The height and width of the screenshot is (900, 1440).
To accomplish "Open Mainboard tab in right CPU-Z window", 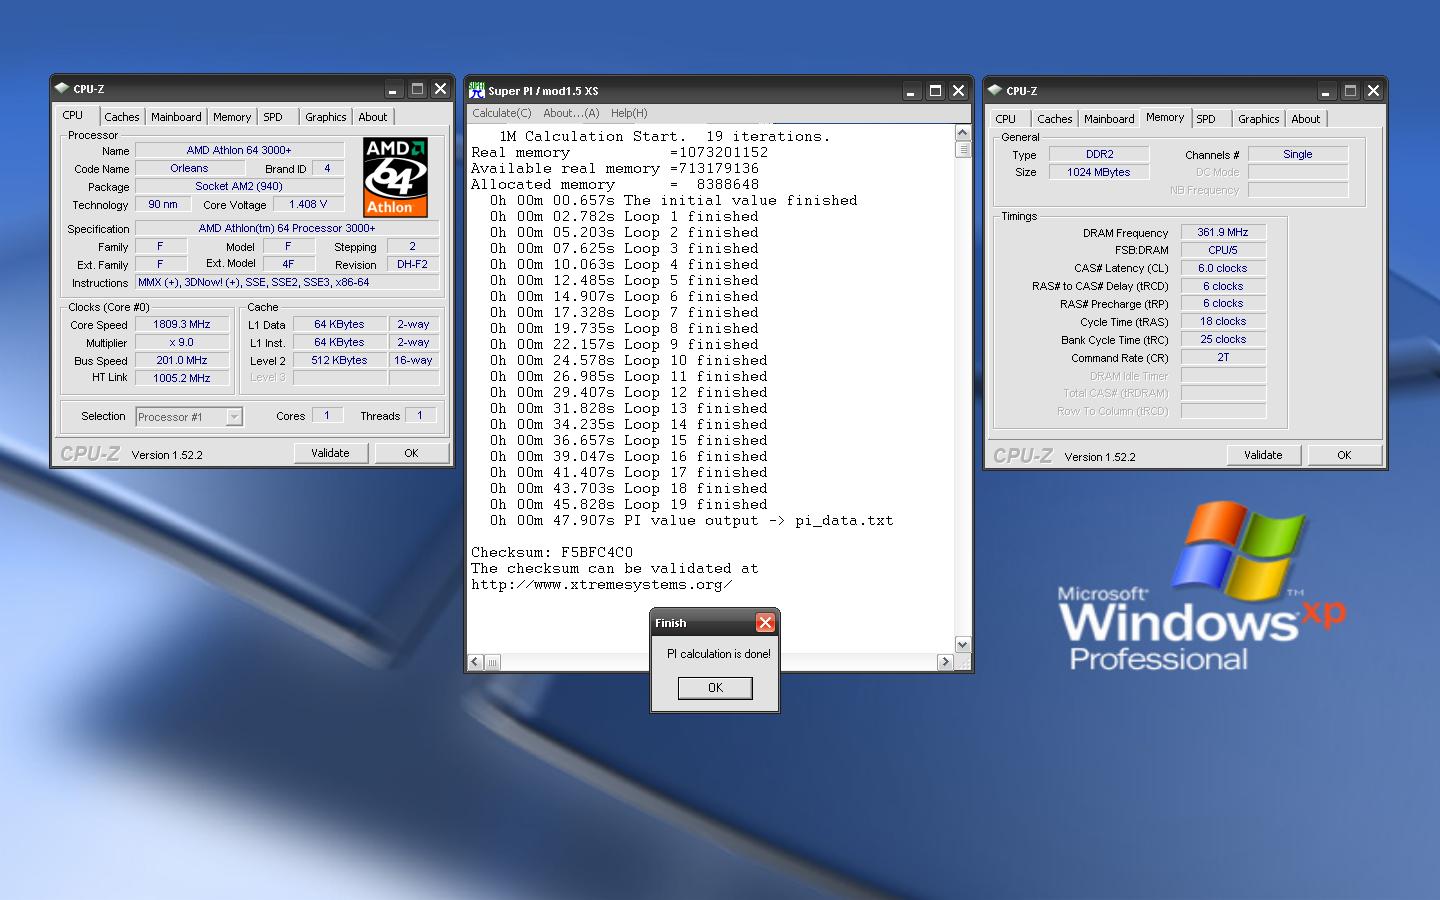I will (x=1109, y=119).
